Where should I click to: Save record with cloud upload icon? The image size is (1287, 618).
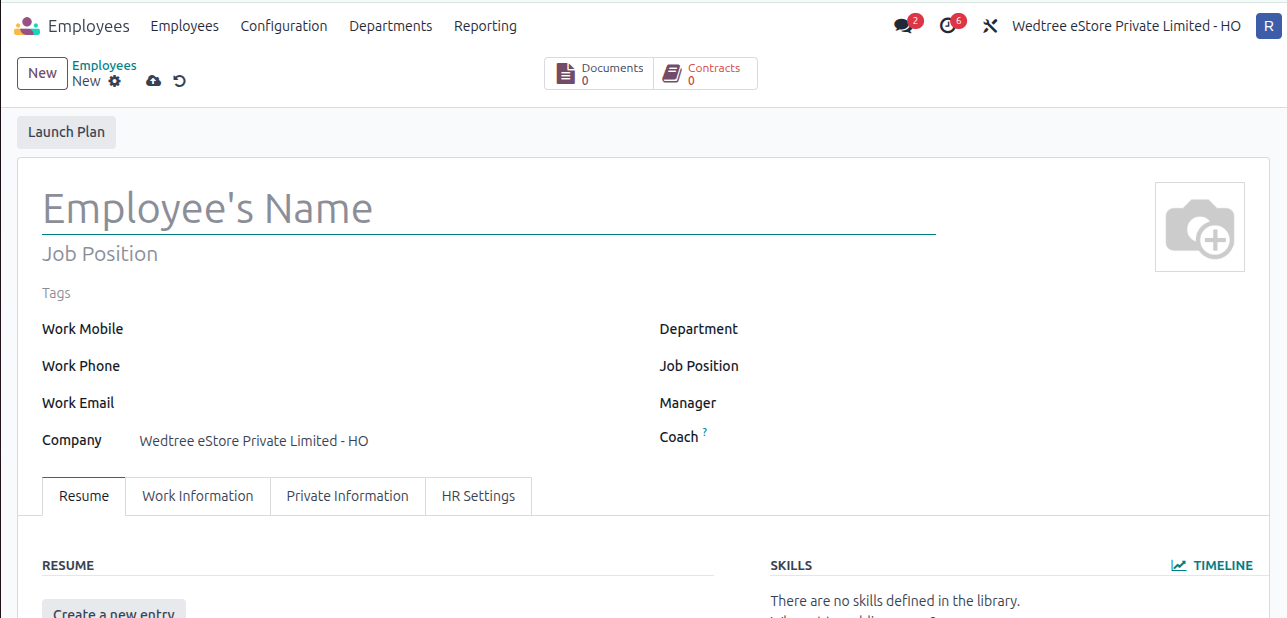pyautogui.click(x=153, y=81)
